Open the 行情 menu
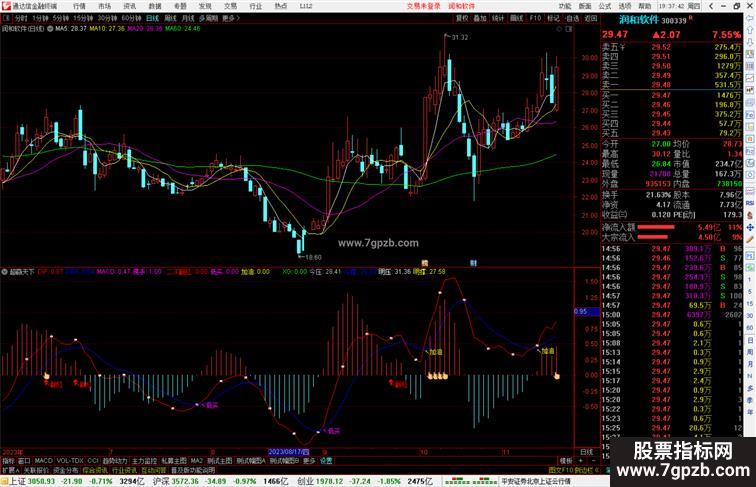Screen dimensions: 756x487 click(x=80, y=6)
